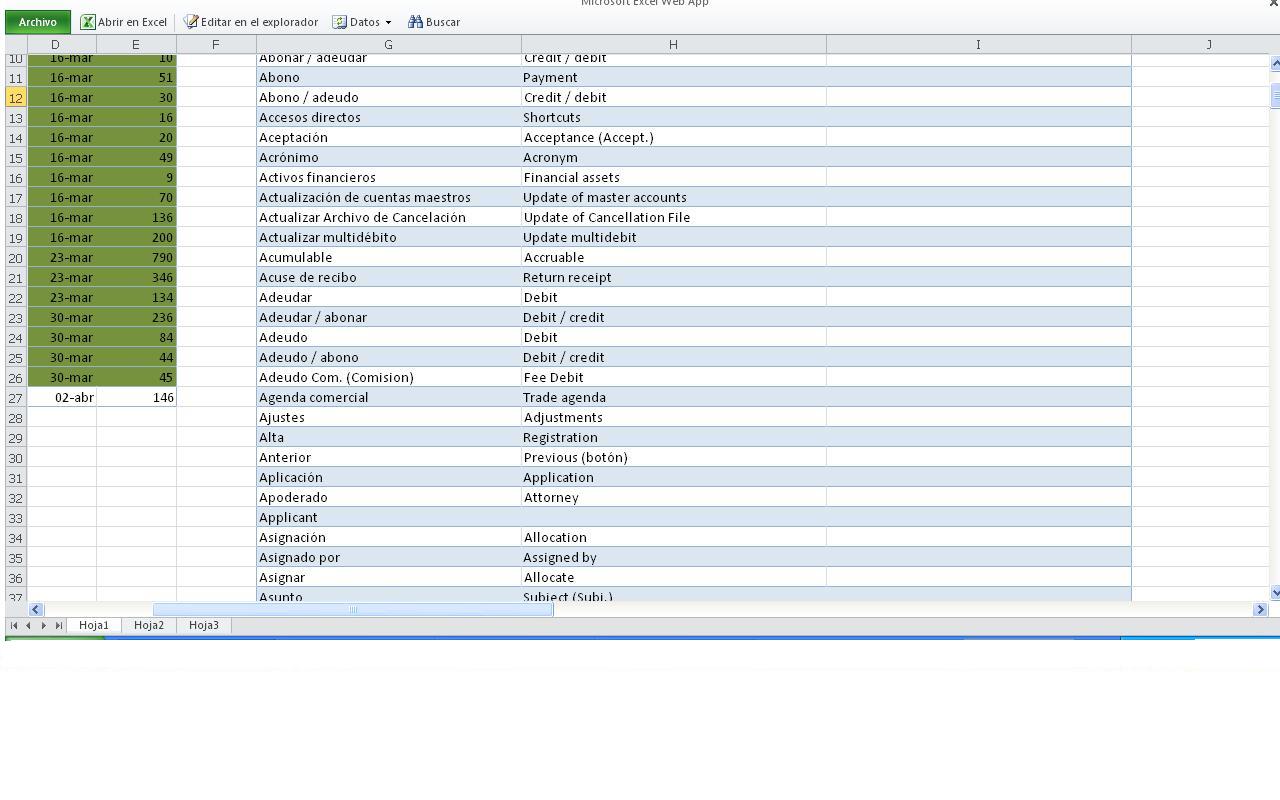This screenshot has height=800, width=1280.
Task: Click cell 'Previous (botón)'
Action: pyautogui.click(x=674, y=457)
